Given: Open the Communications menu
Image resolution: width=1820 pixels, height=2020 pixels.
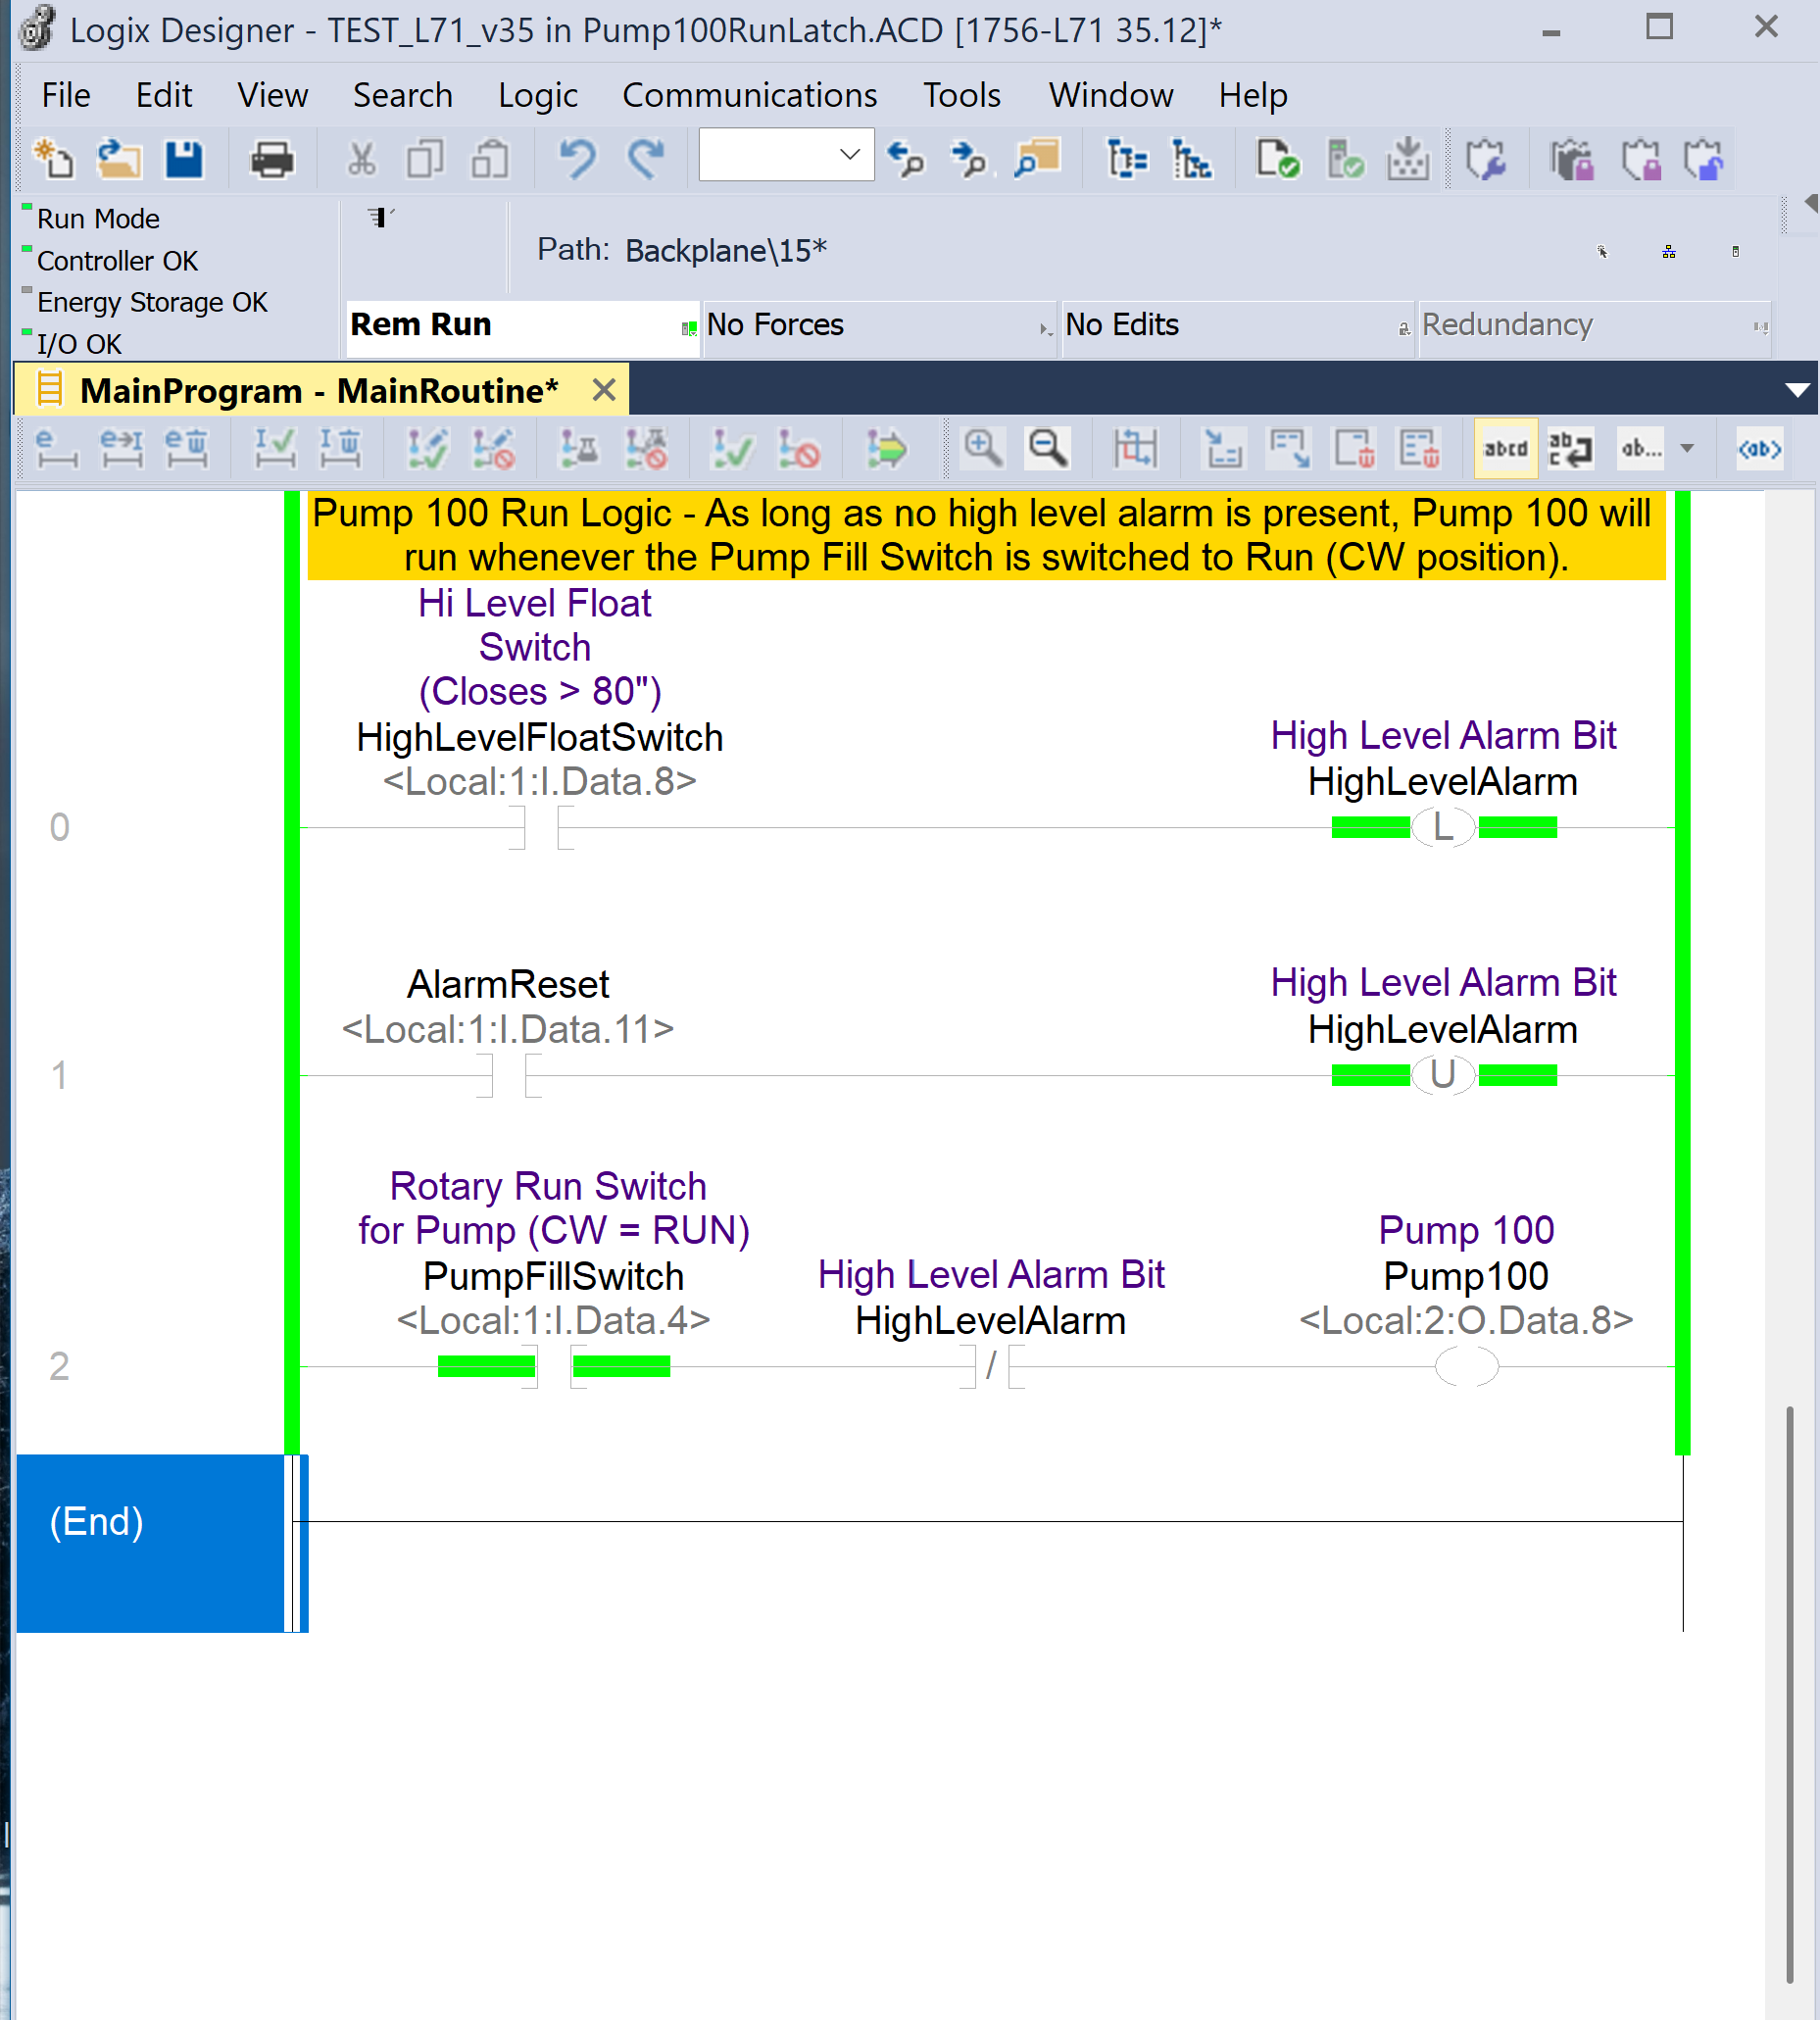Looking at the screenshot, I should pos(749,96).
